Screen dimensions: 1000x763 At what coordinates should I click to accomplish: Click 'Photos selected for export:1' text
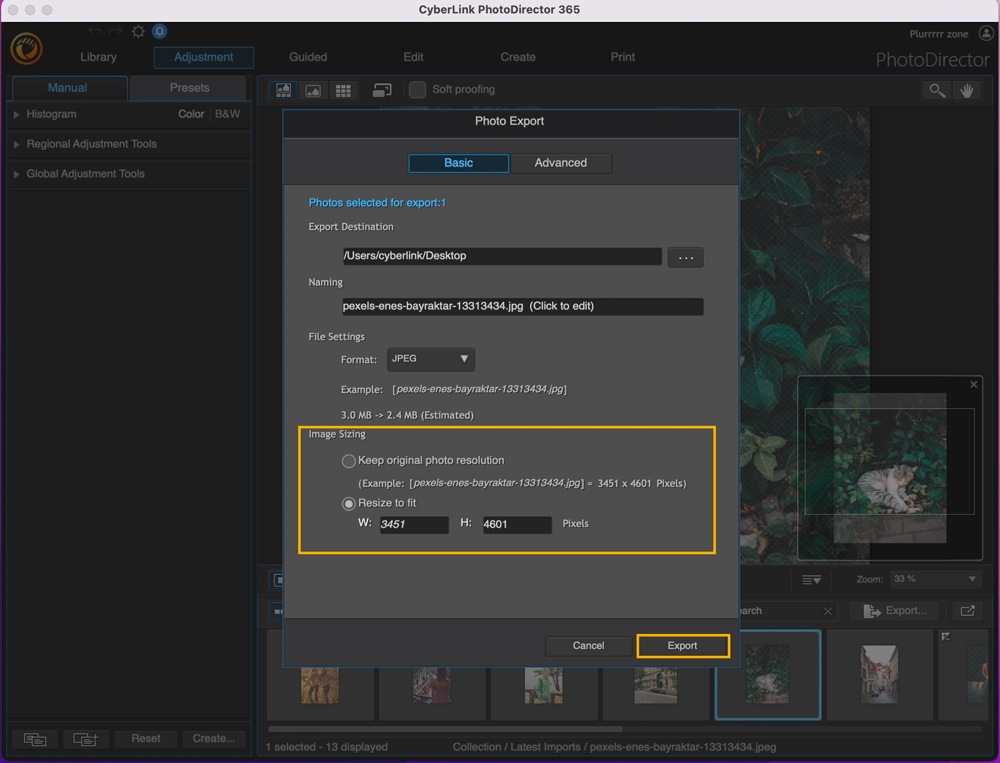click(x=378, y=203)
